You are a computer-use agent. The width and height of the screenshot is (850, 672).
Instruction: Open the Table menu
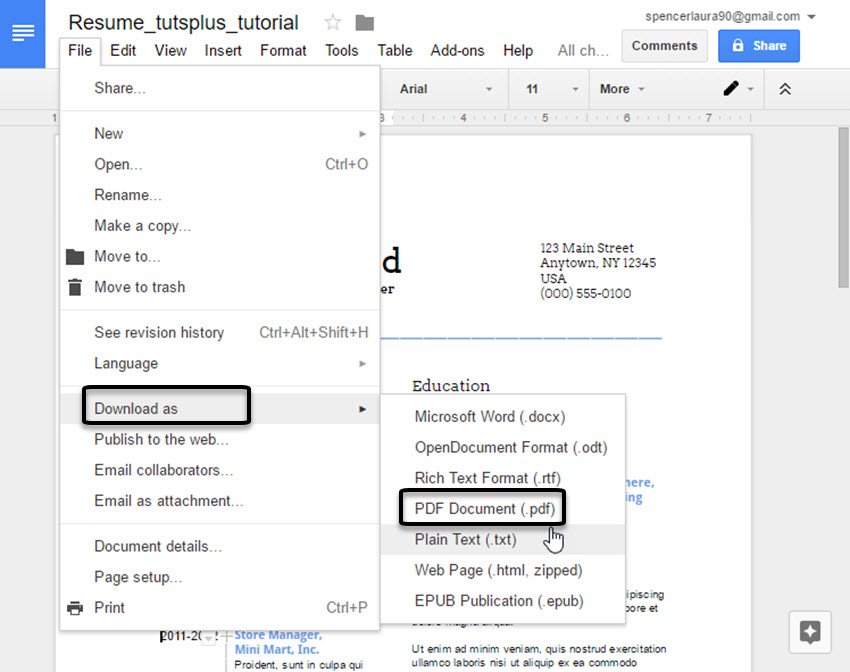[x=395, y=50]
